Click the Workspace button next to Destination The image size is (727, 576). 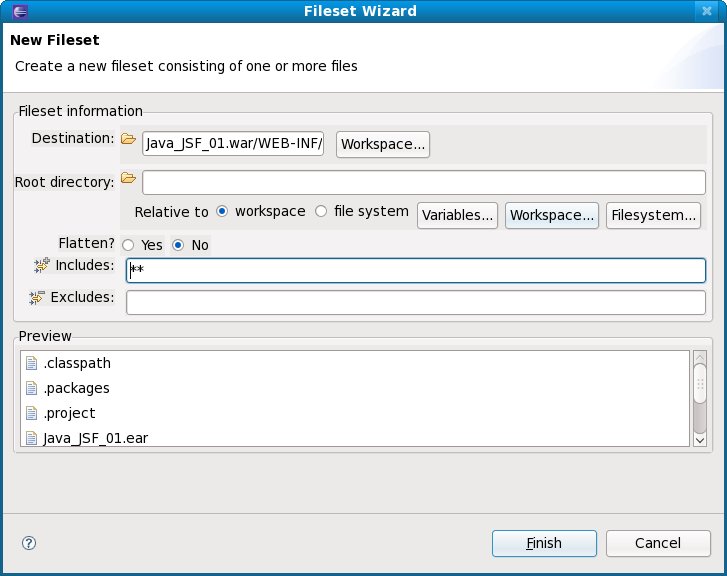(384, 145)
